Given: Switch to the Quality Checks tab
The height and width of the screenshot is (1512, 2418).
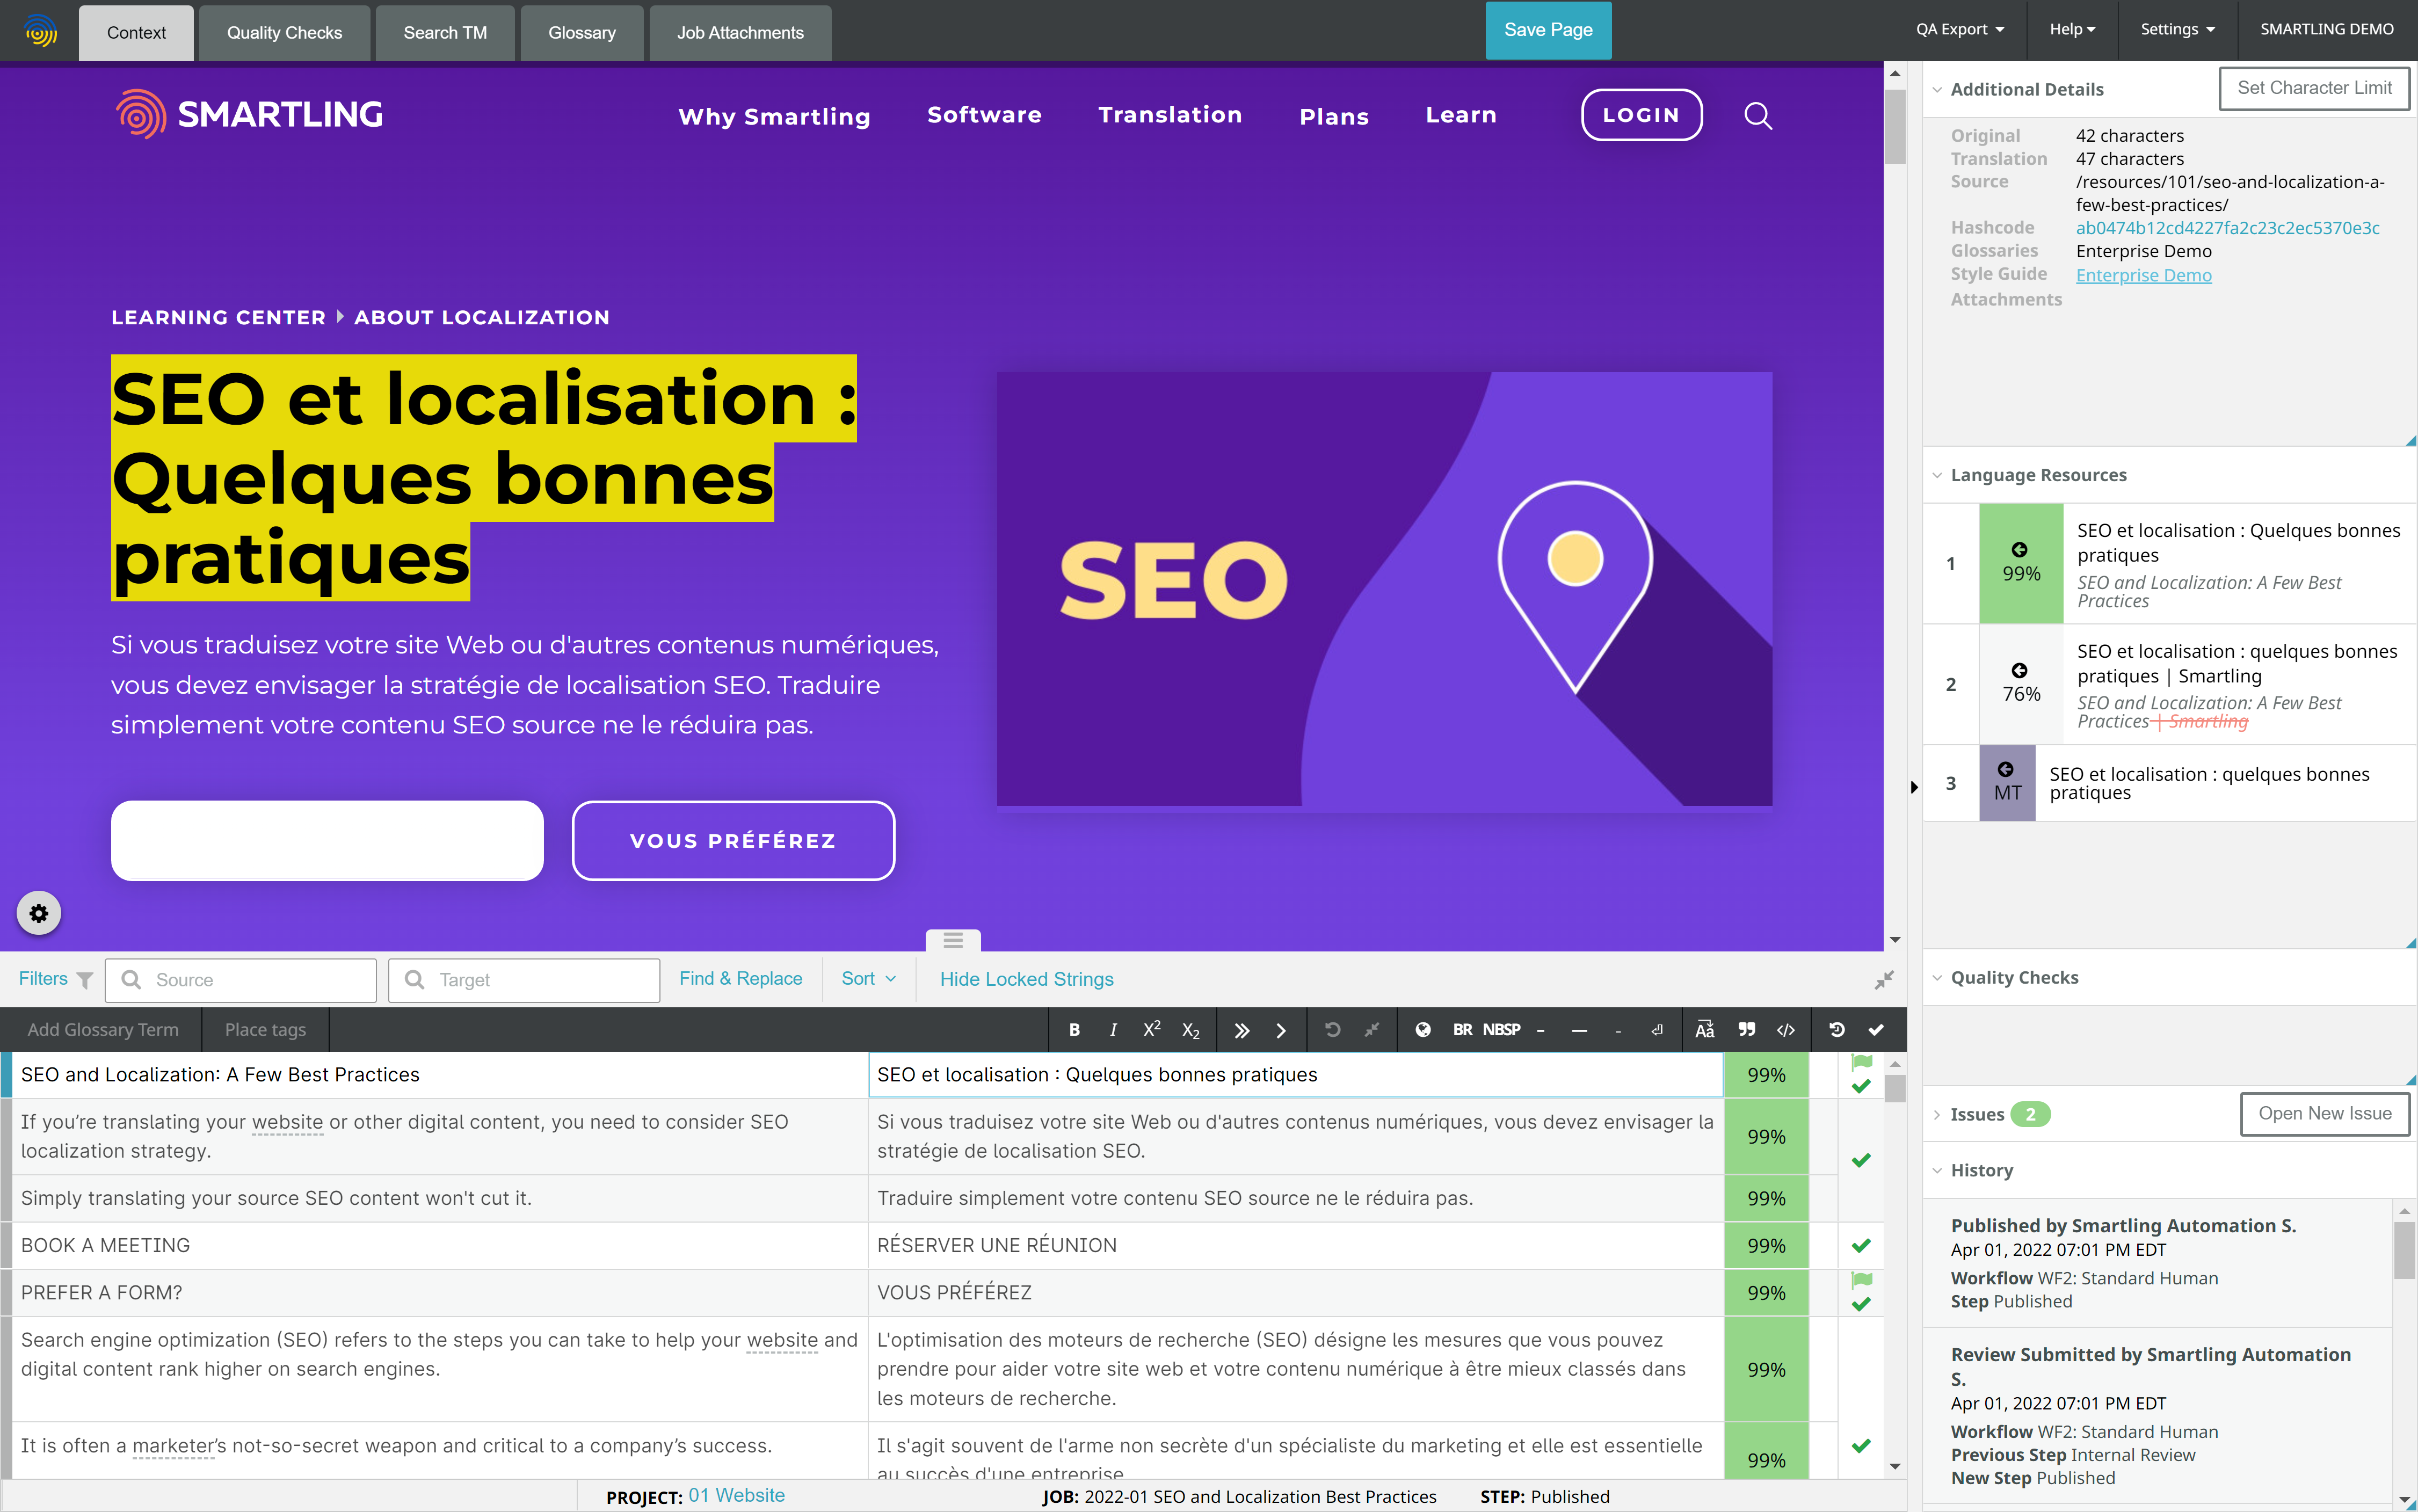Looking at the screenshot, I should (284, 32).
